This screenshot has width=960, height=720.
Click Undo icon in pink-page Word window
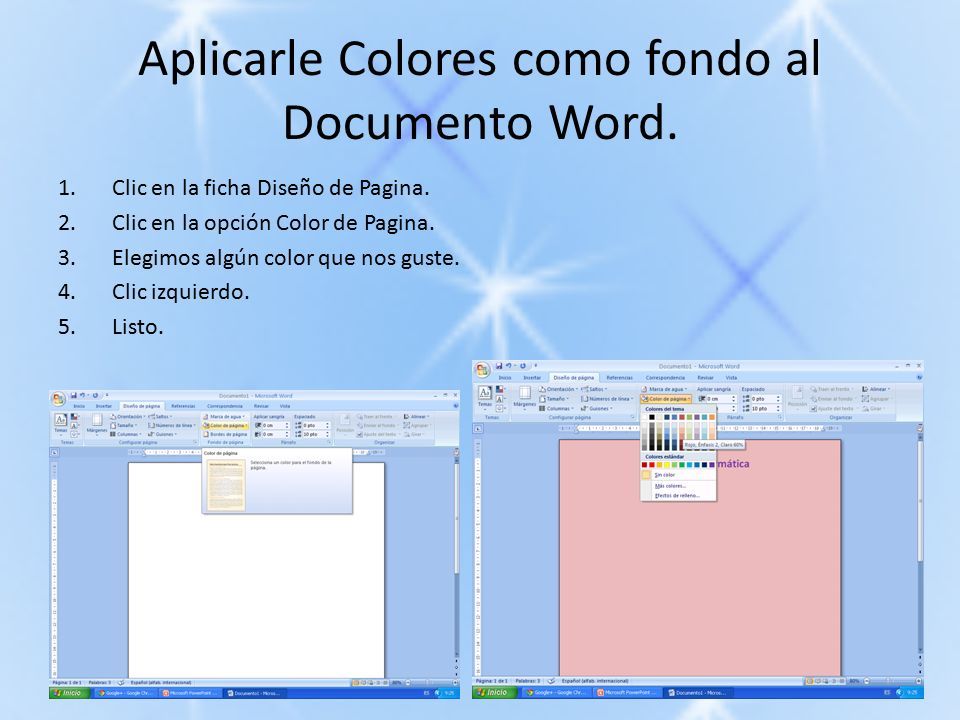(509, 366)
